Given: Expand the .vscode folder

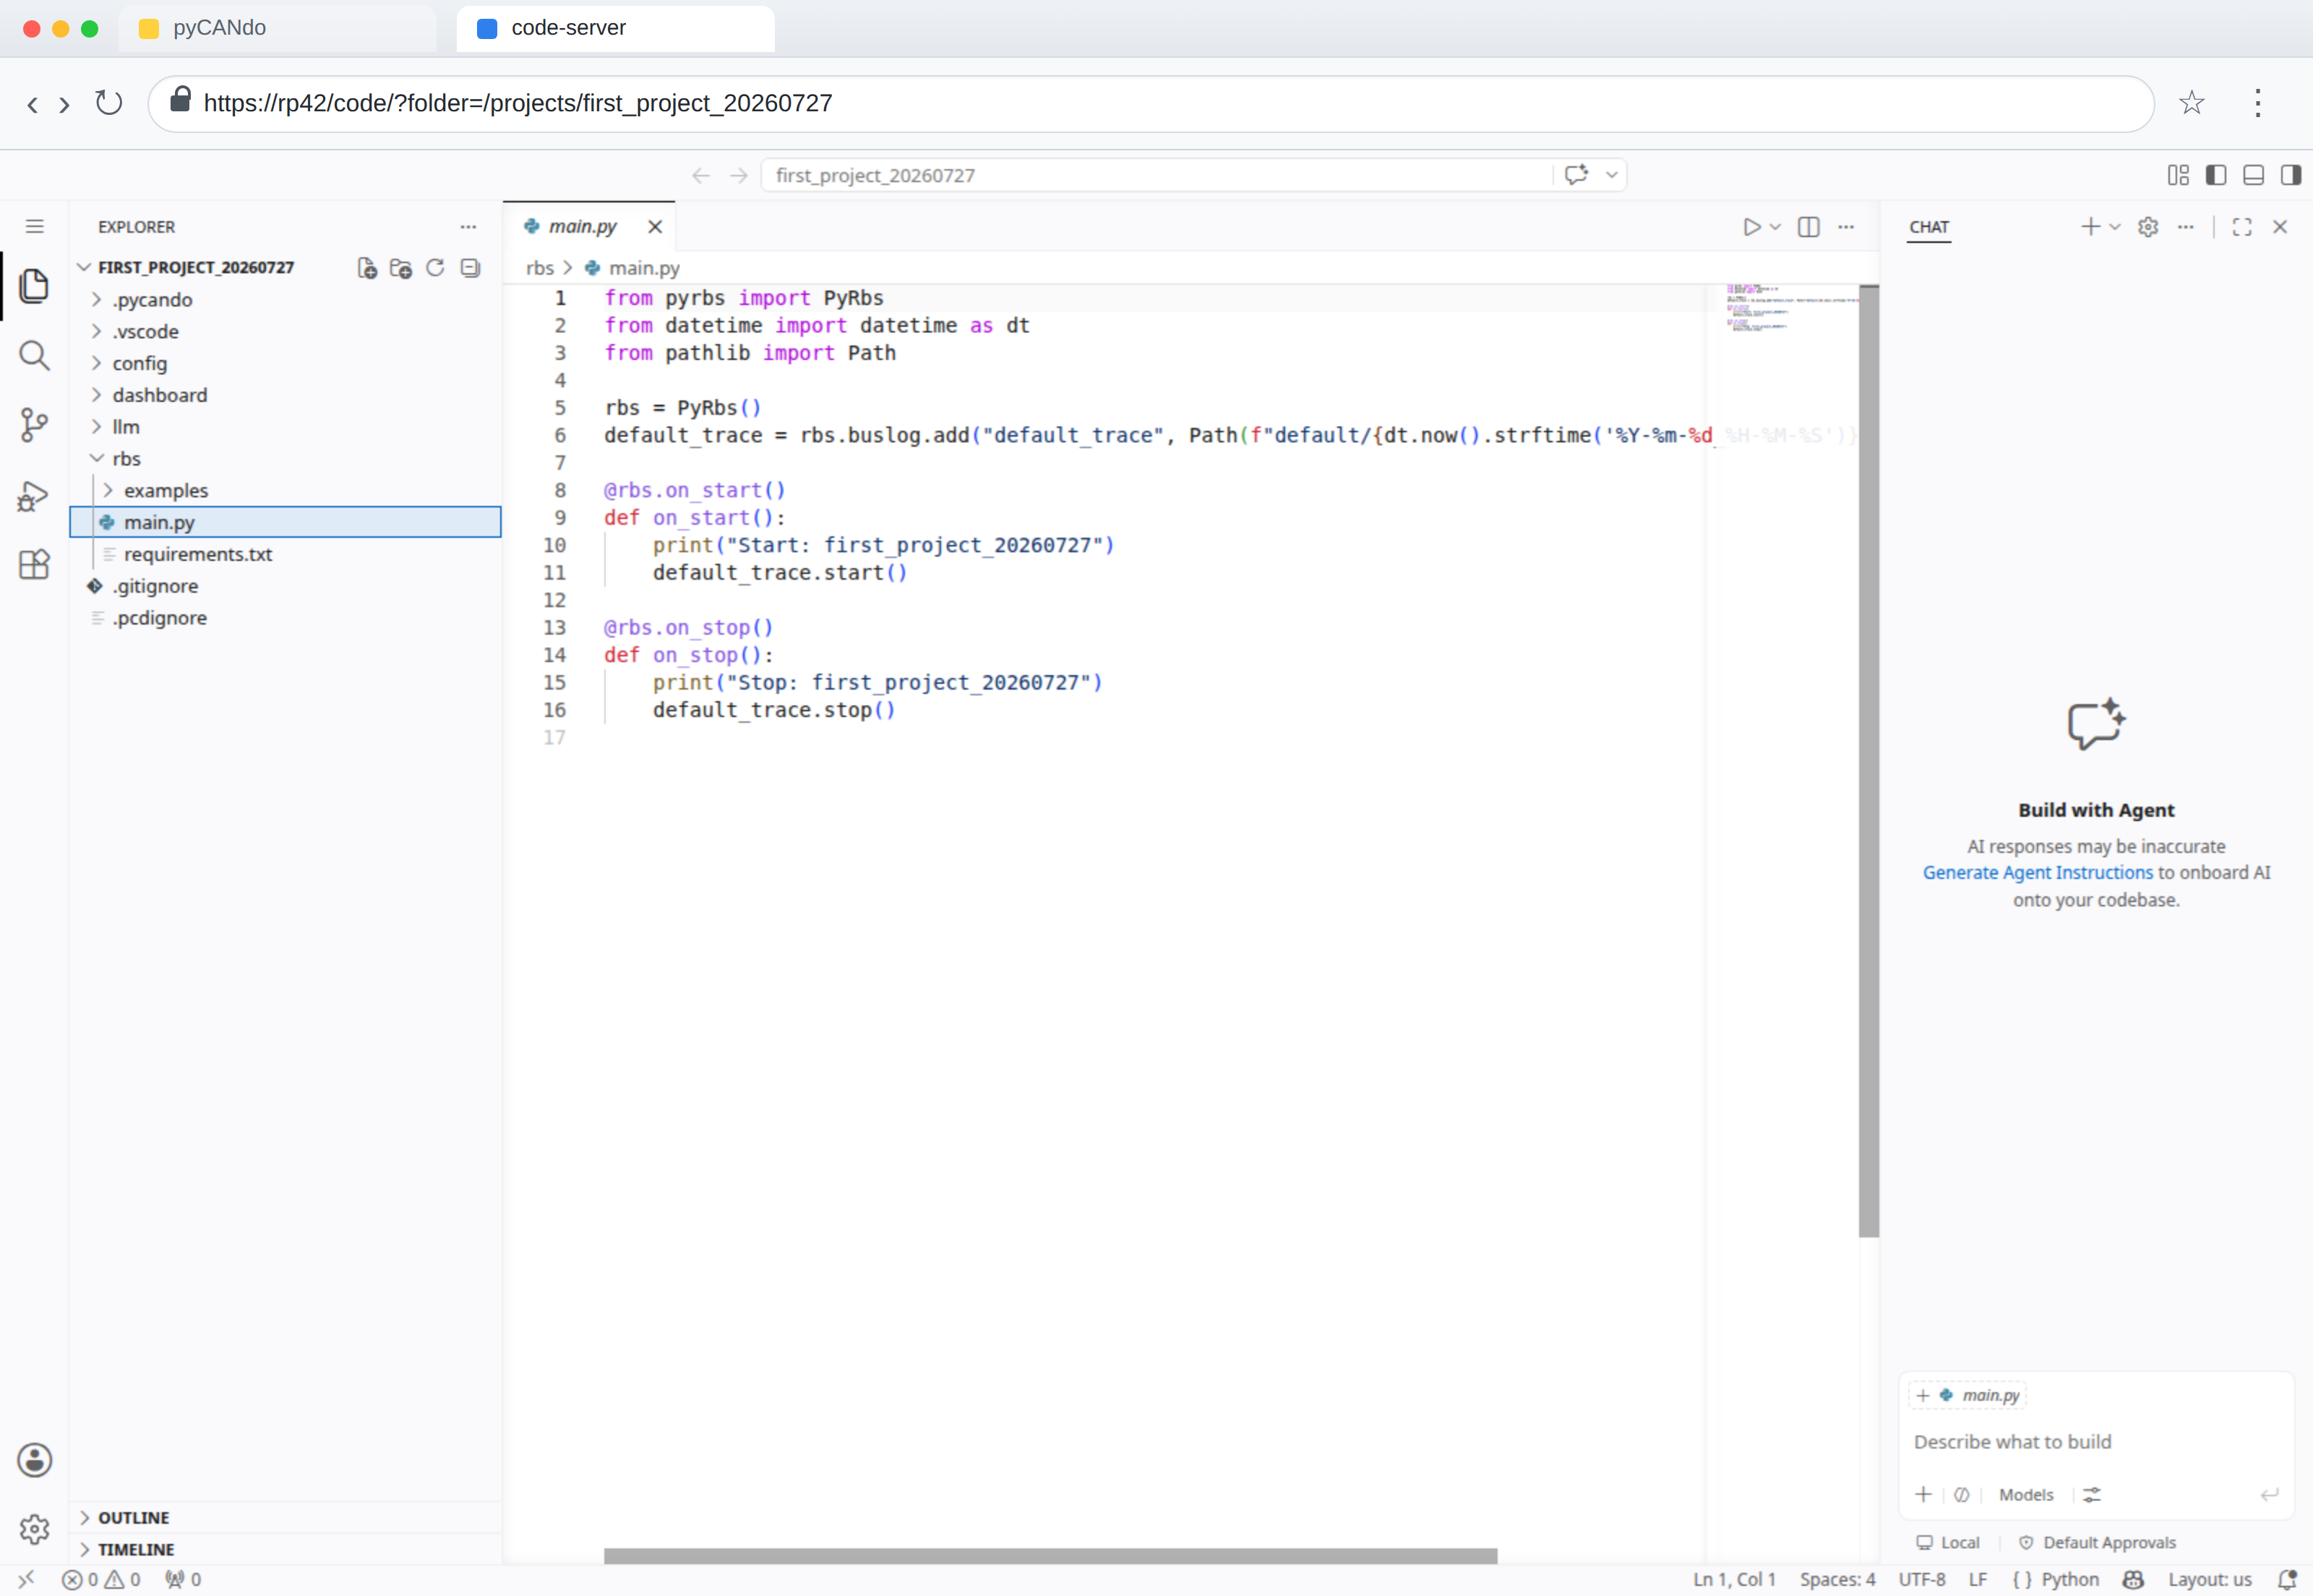Looking at the screenshot, I should click(x=285, y=331).
